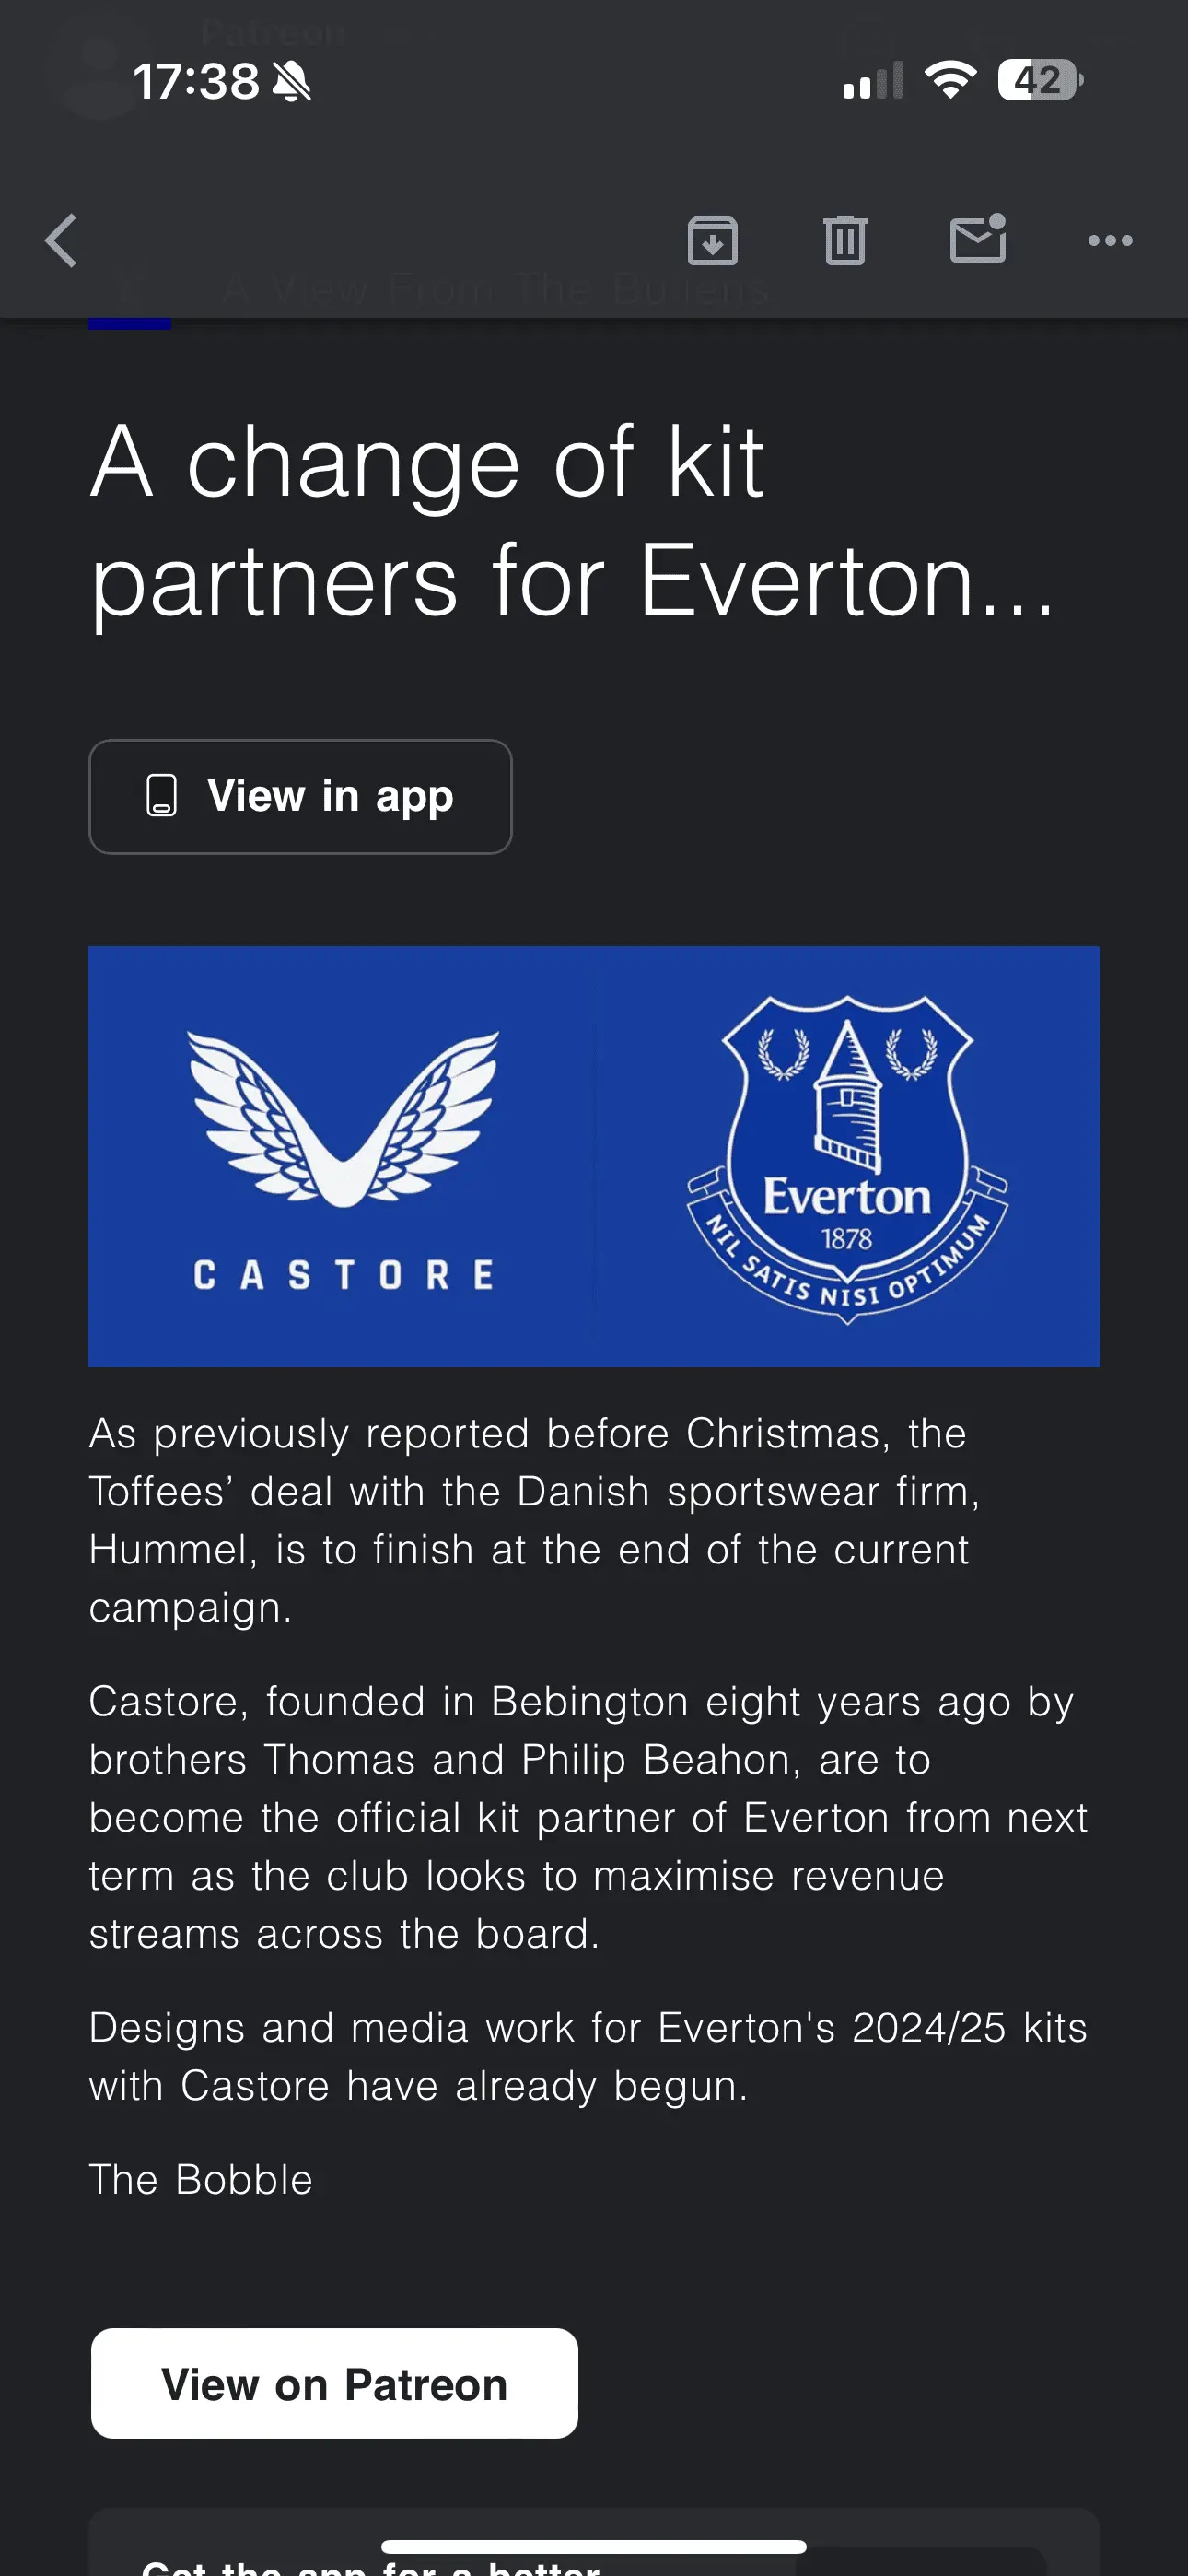Open the post via "View on Patreon"
1188x2576 pixels.
334,2384
